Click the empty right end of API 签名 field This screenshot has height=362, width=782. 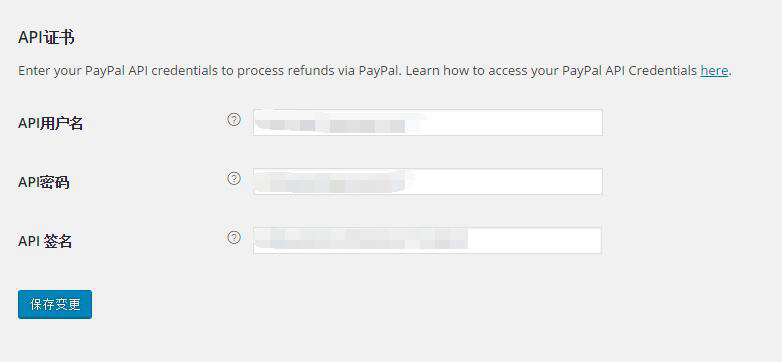pyautogui.click(x=534, y=240)
